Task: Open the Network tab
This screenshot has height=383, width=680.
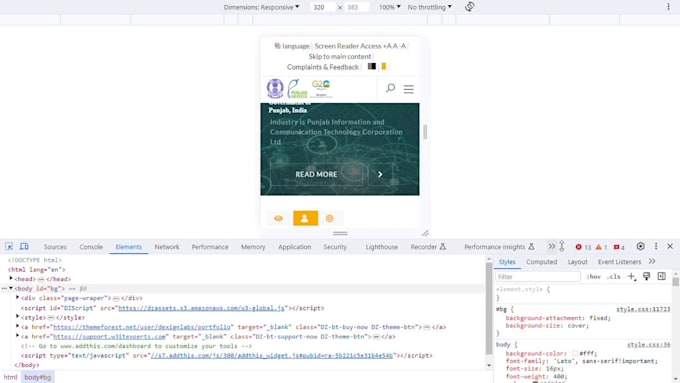Action: pyautogui.click(x=167, y=247)
